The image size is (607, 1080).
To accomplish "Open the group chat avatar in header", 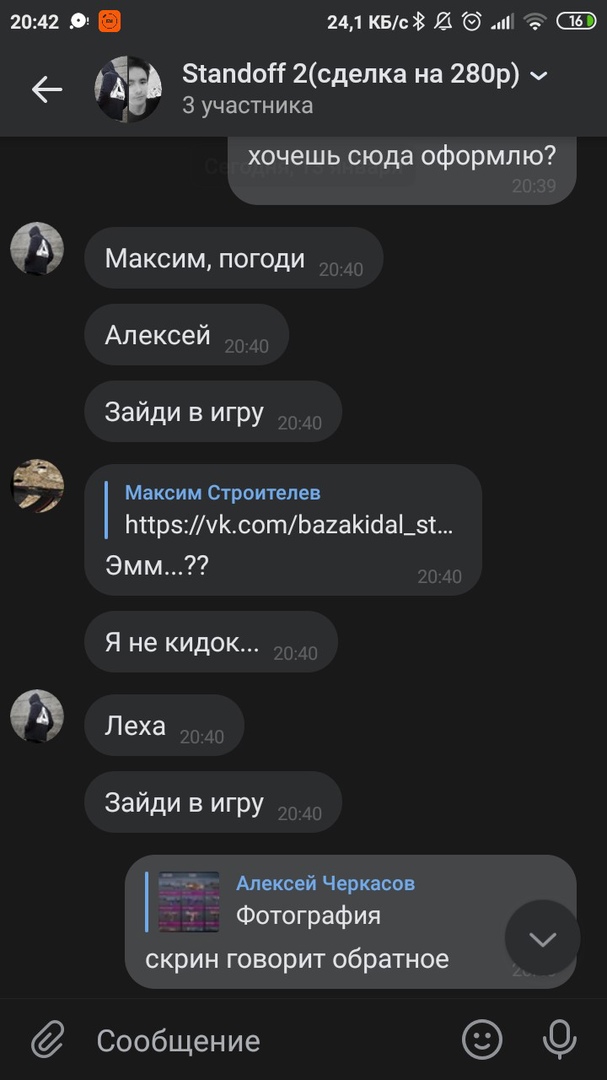I will 128,90.
